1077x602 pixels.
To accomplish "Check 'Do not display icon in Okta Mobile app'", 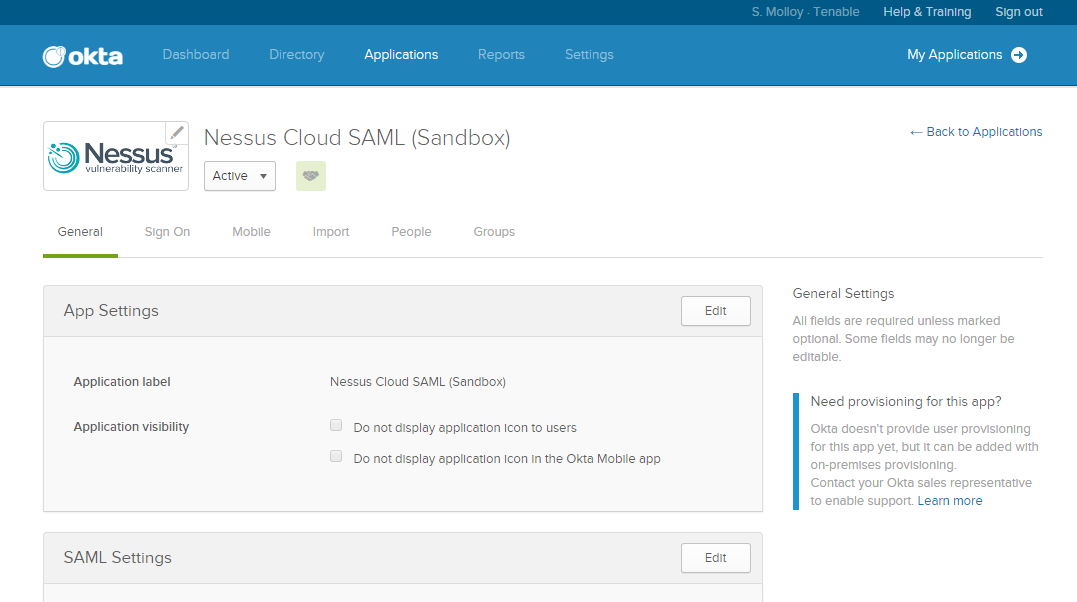I will 336,456.
